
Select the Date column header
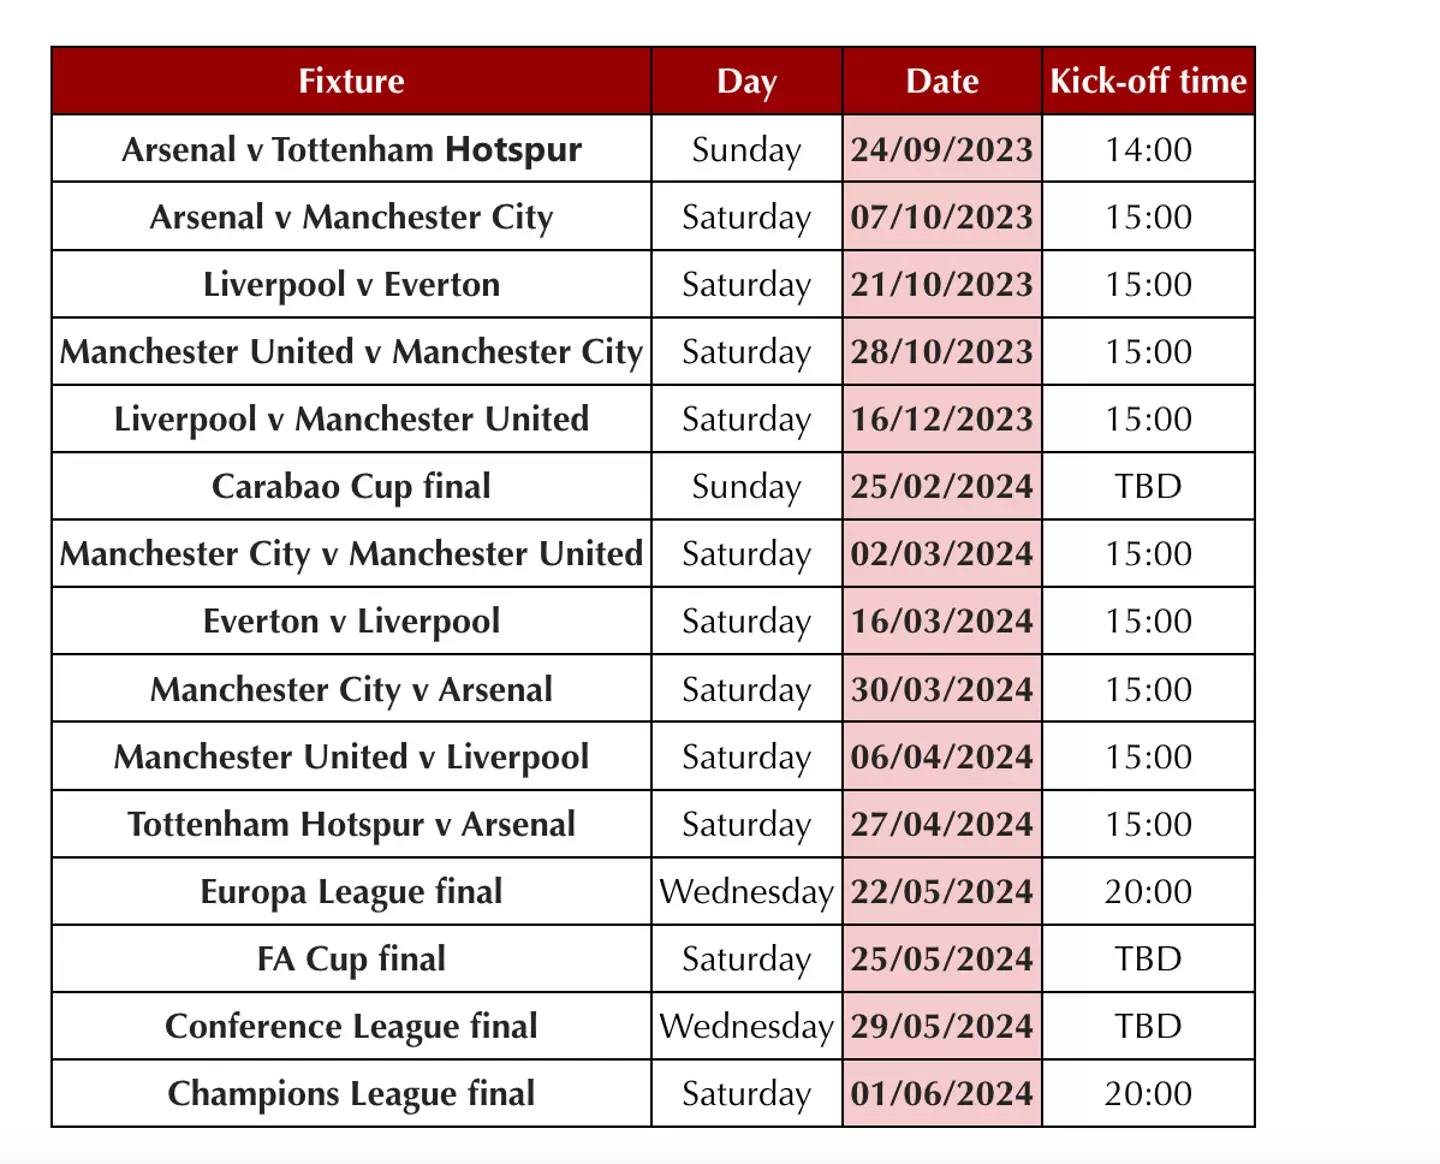(x=942, y=81)
